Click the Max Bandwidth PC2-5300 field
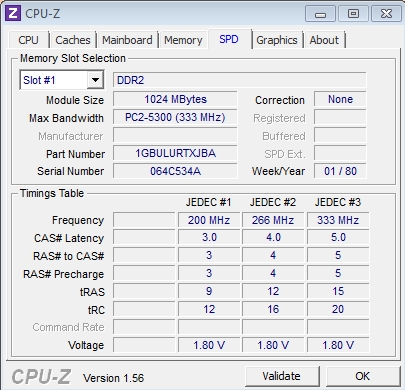The height and width of the screenshot is (390, 405). (x=175, y=117)
